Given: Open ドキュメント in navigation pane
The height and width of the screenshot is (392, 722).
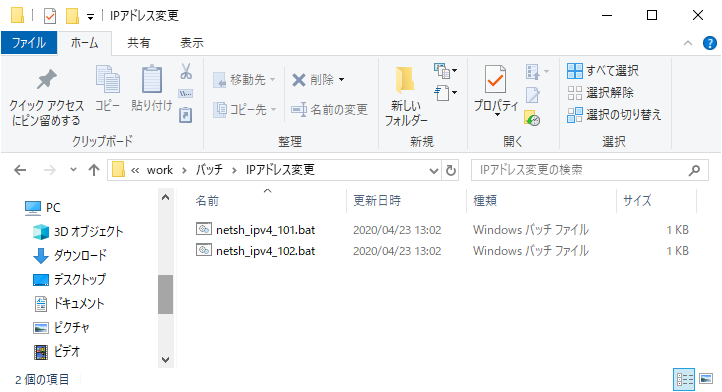Looking at the screenshot, I should 69,304.
